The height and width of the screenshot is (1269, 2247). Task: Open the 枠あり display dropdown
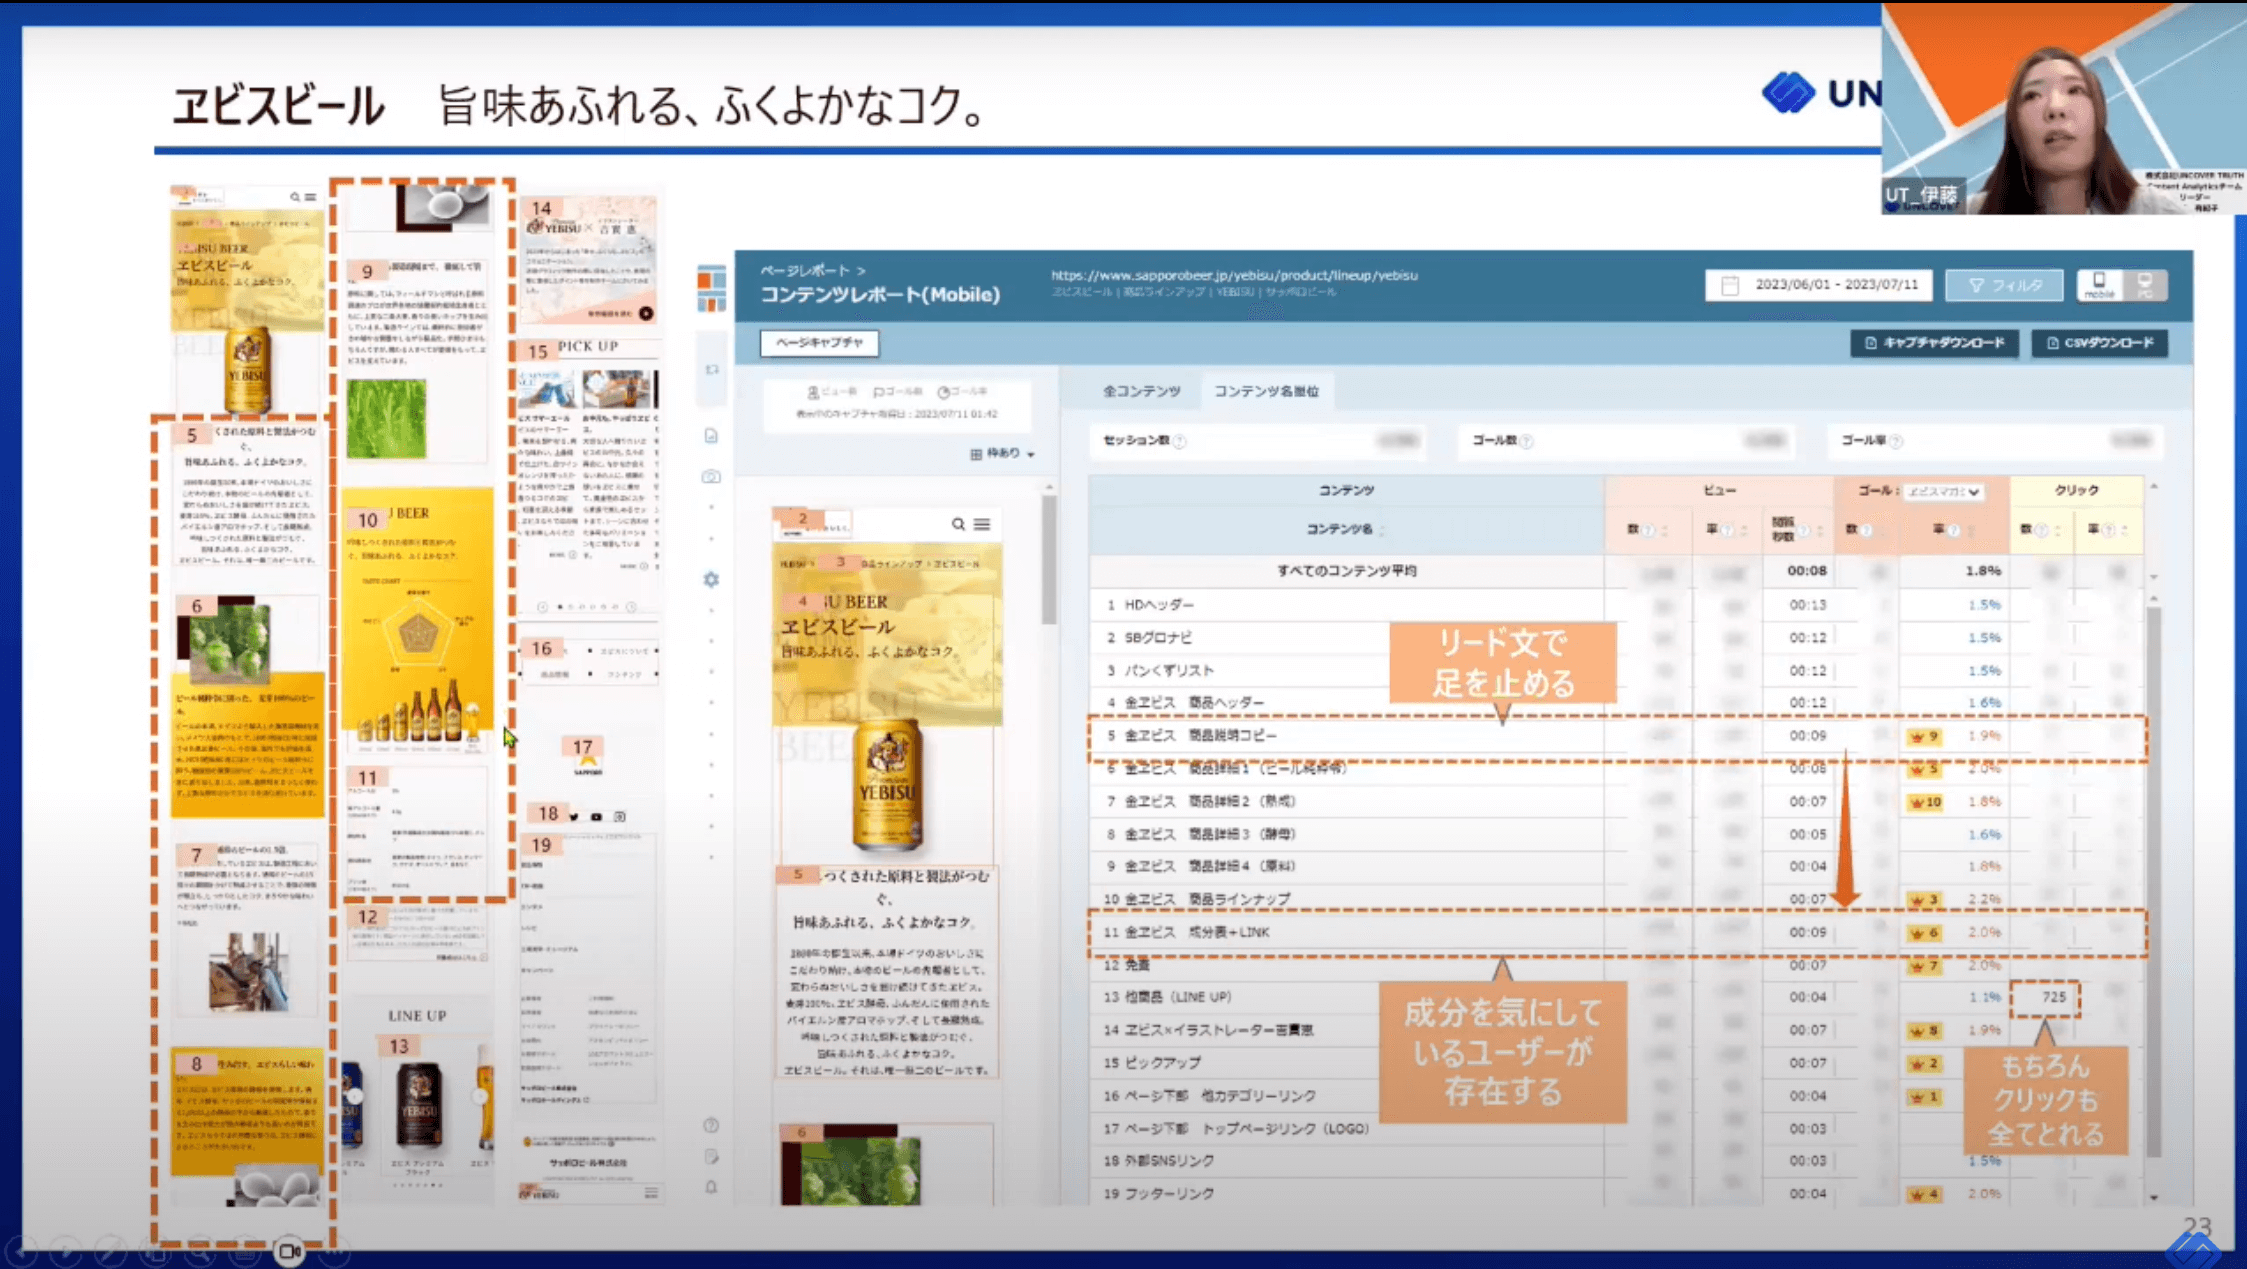point(1002,453)
